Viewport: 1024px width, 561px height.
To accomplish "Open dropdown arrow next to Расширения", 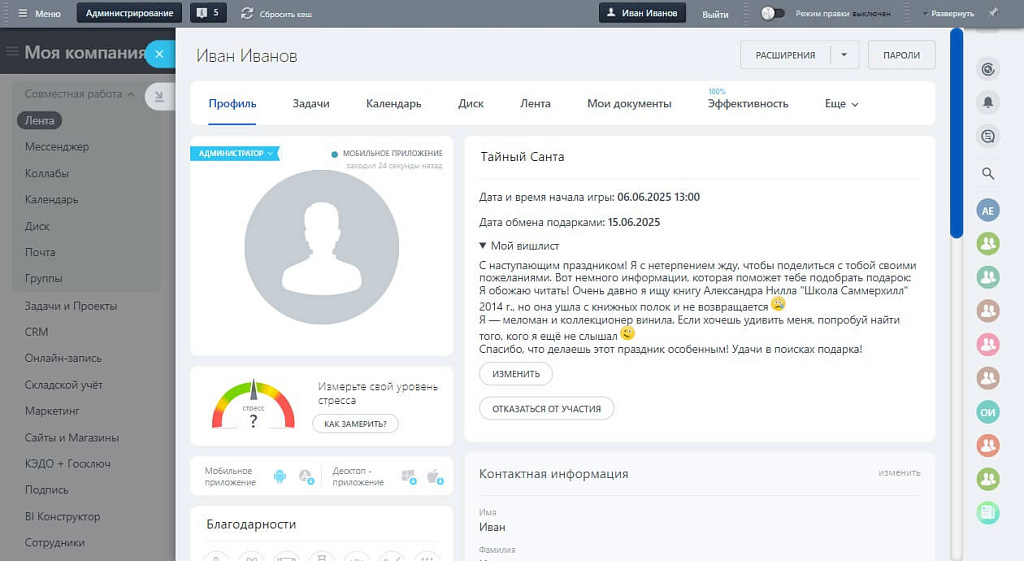I will [844, 55].
